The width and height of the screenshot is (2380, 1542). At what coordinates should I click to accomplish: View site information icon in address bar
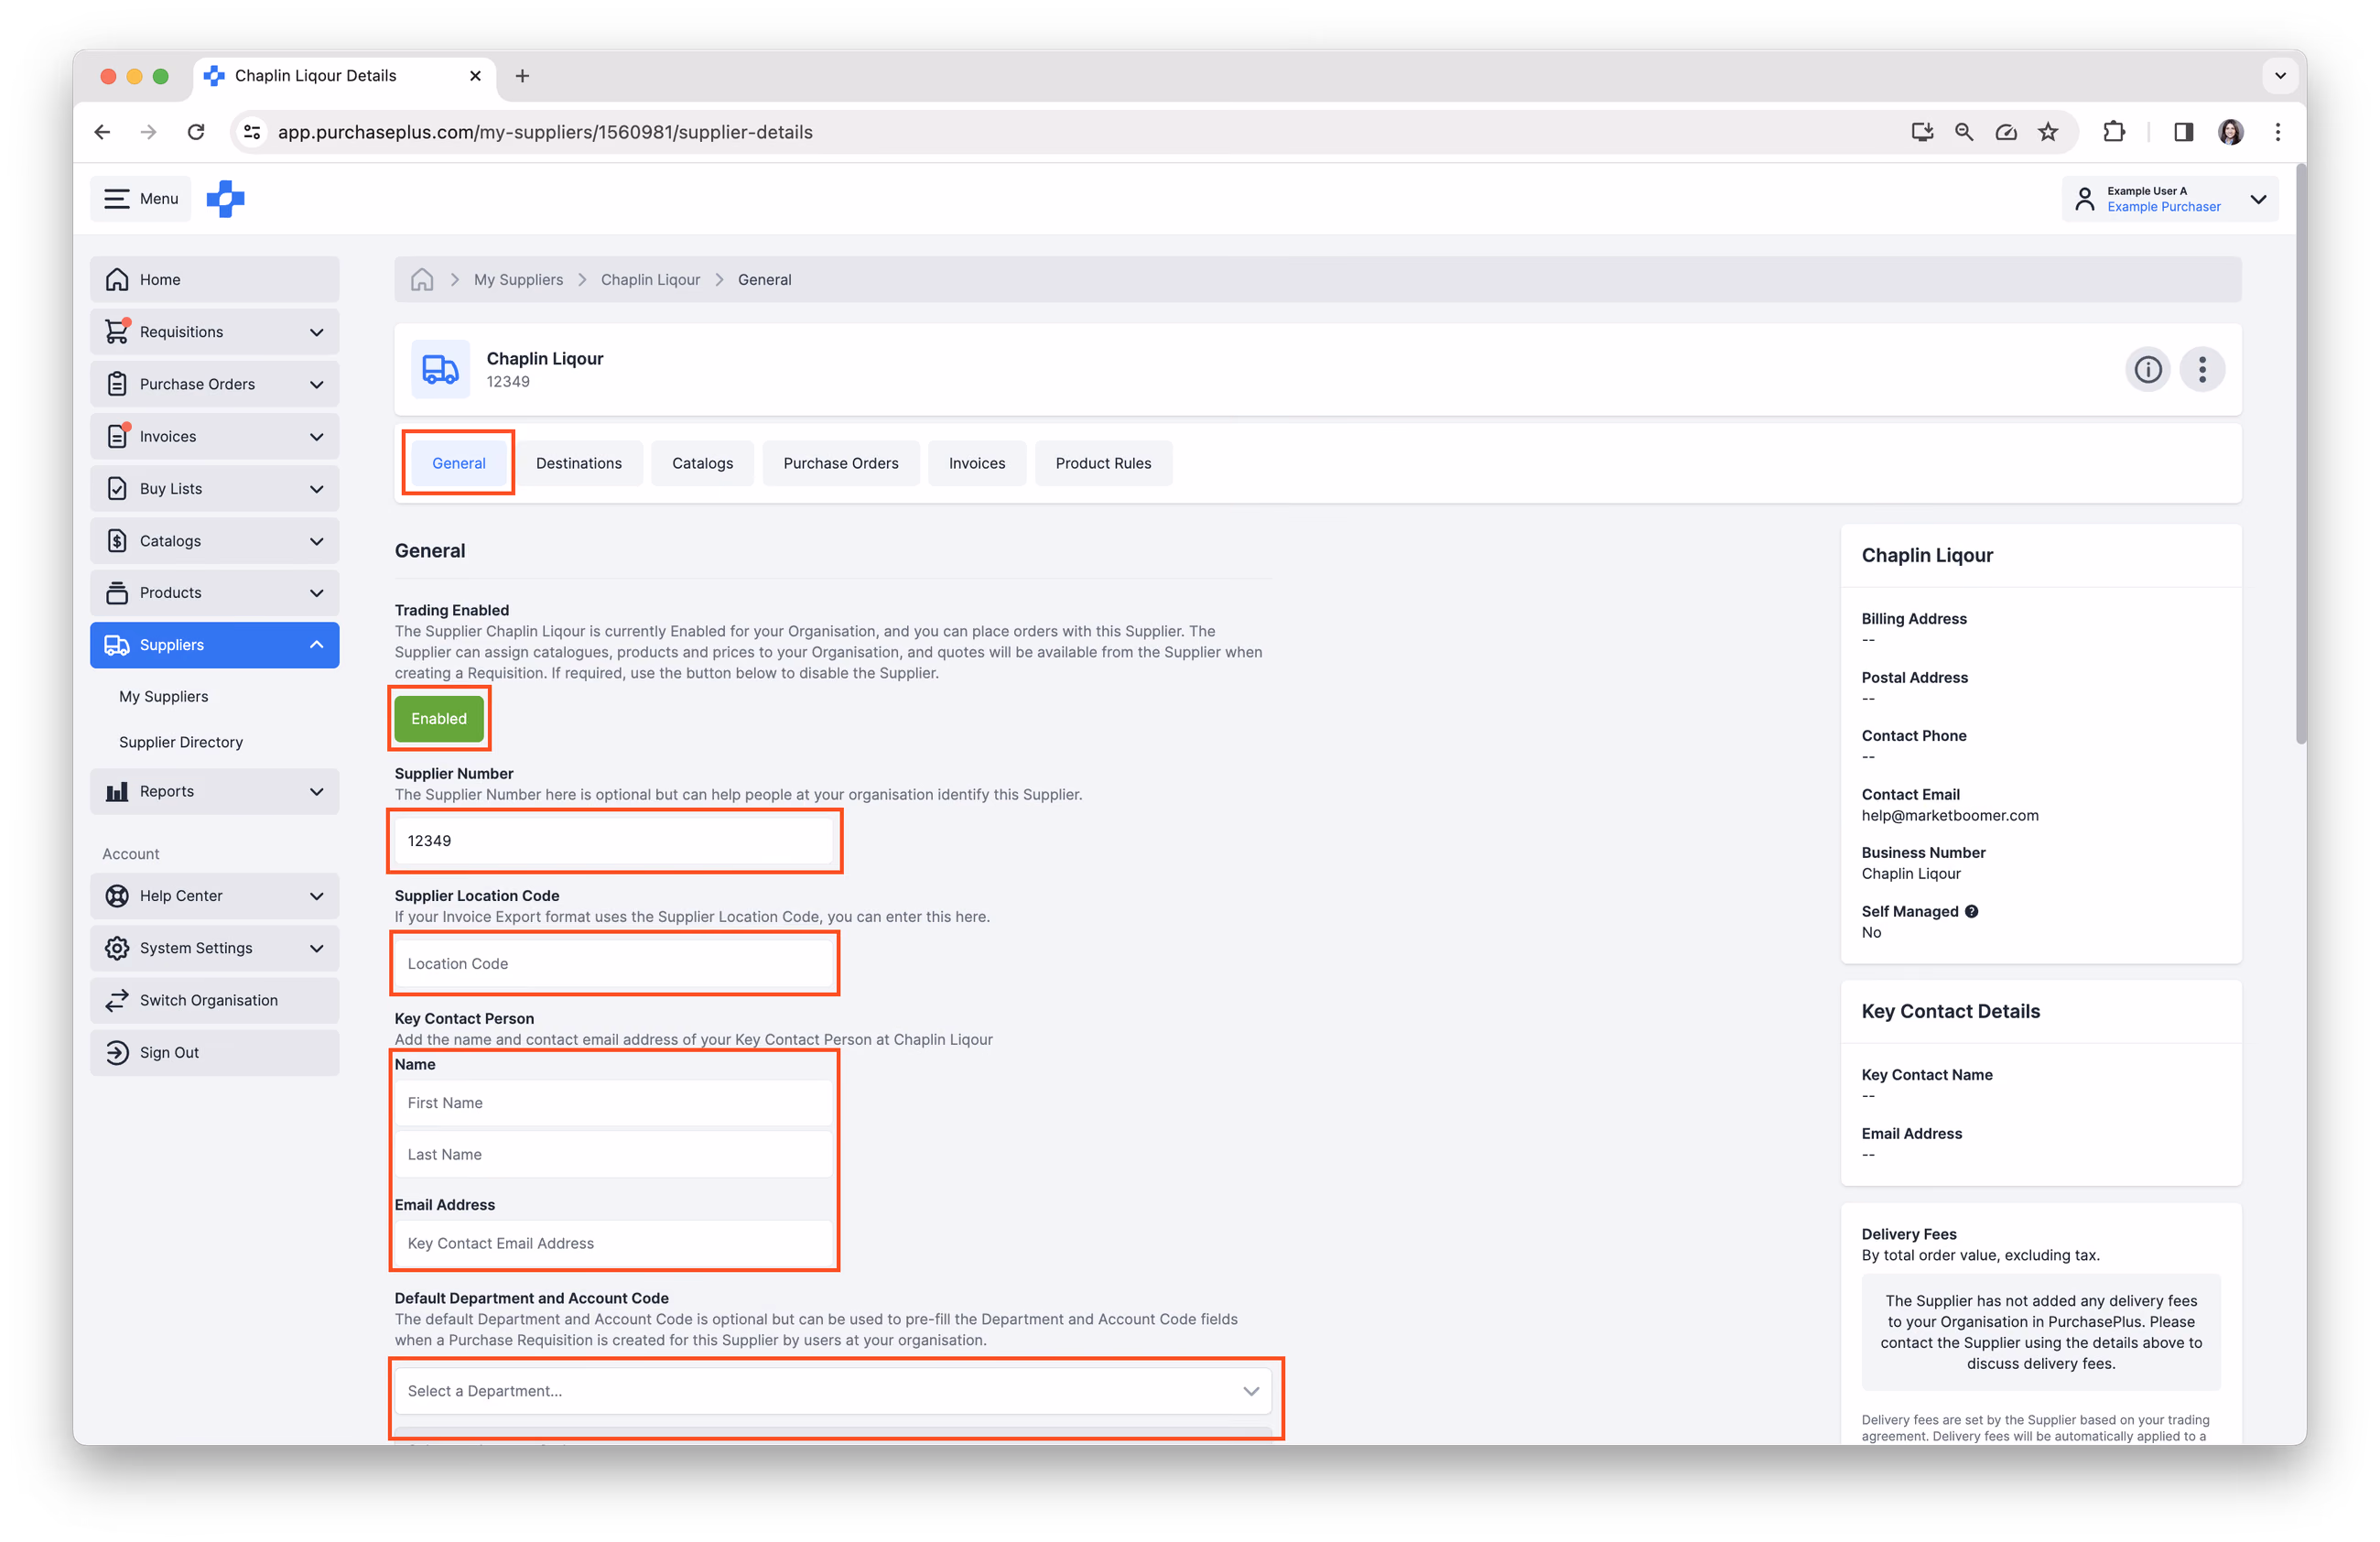[253, 132]
